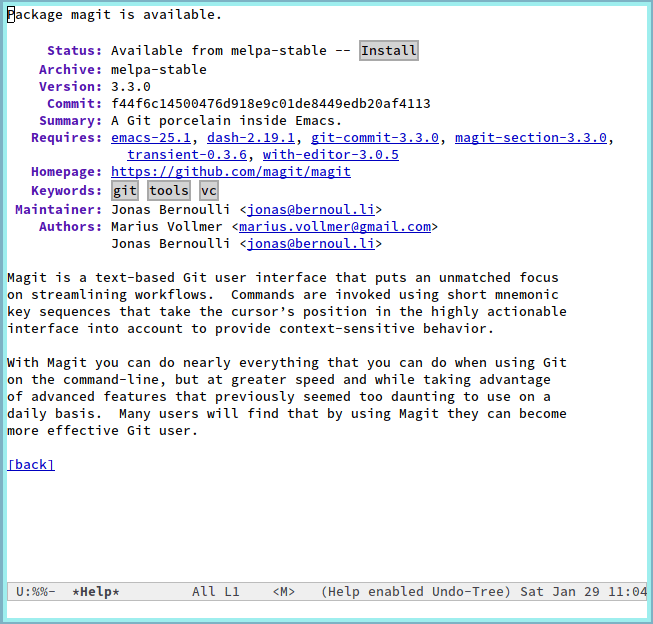Click the 'All L1' position indicator
The width and height of the screenshot is (653, 624).
pyautogui.click(x=216, y=592)
